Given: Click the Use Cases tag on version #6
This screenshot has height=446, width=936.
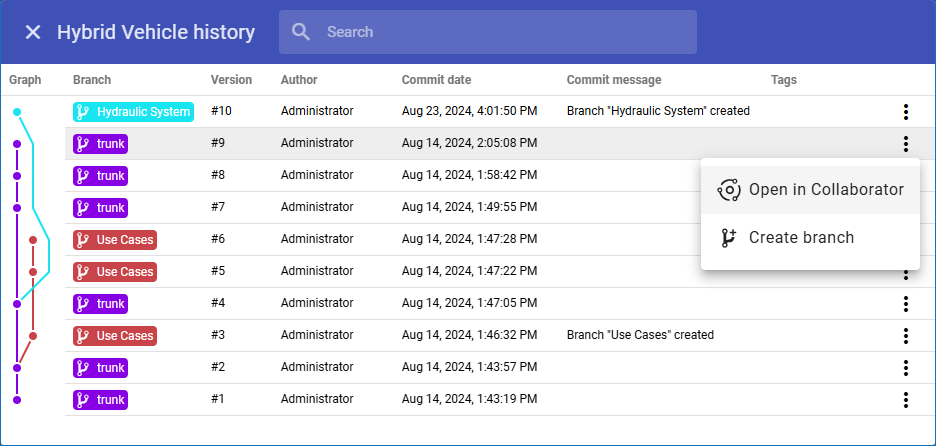Looking at the screenshot, I should pyautogui.click(x=115, y=240).
